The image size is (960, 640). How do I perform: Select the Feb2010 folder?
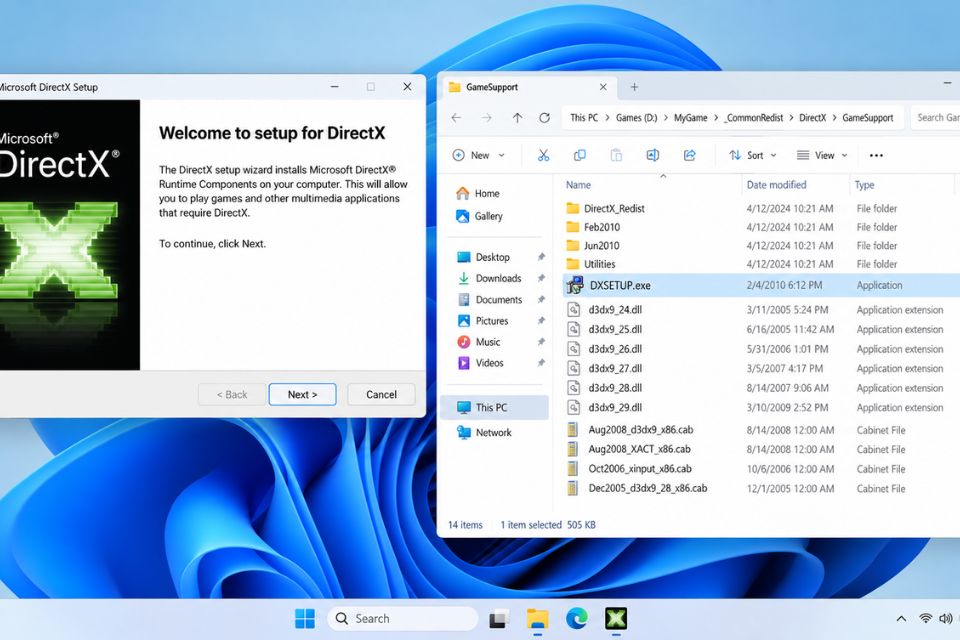[602, 227]
